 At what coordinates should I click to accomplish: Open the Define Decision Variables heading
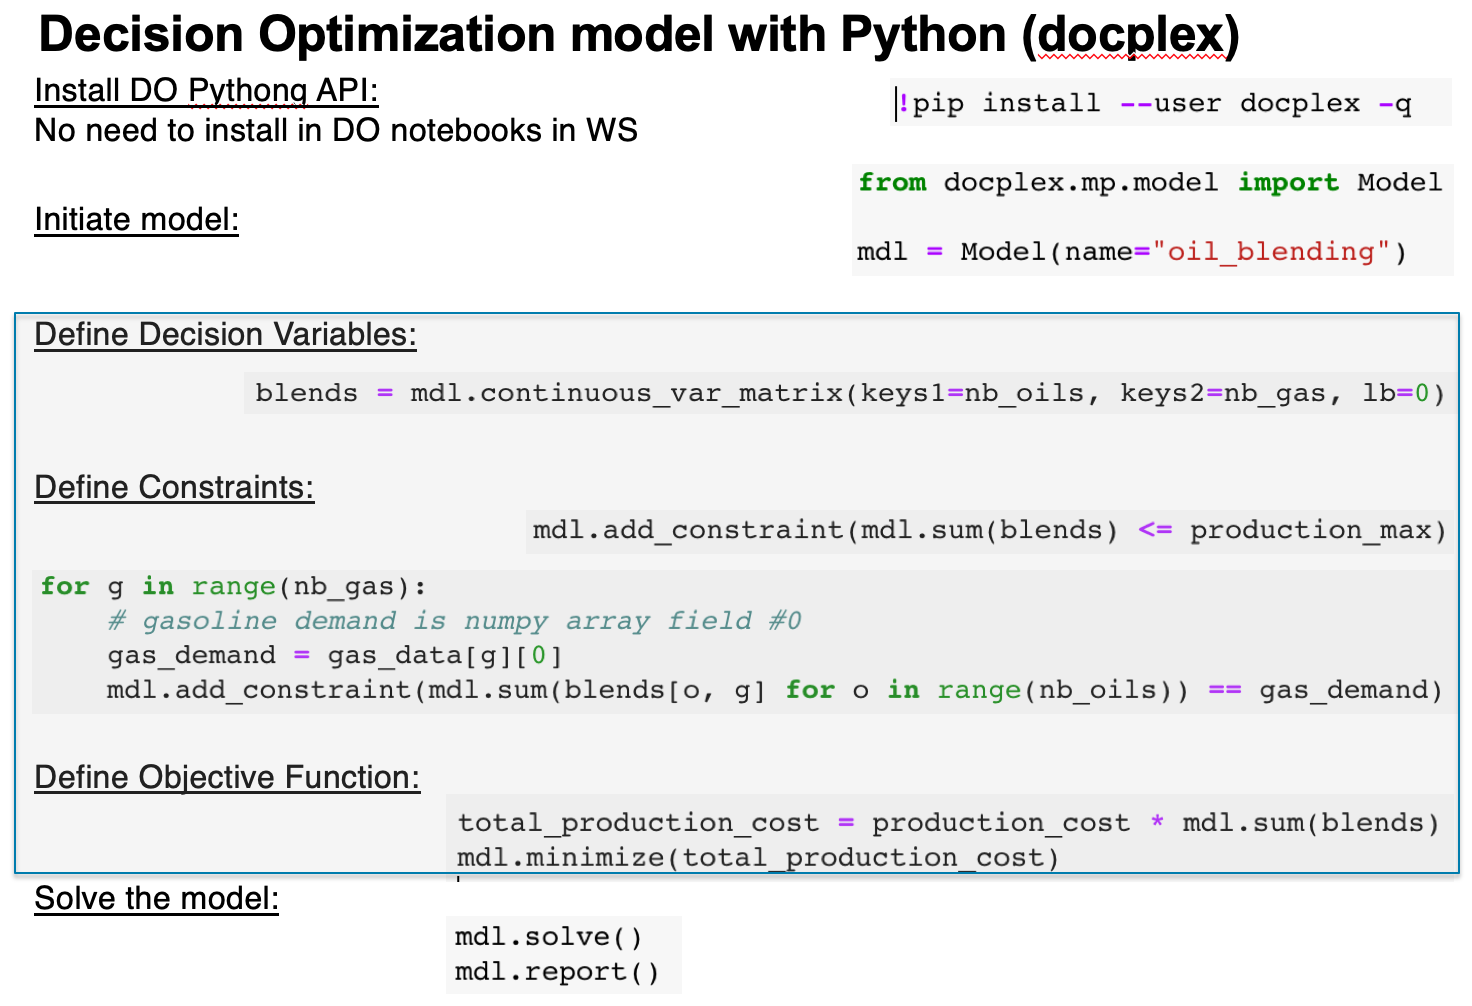point(225,334)
